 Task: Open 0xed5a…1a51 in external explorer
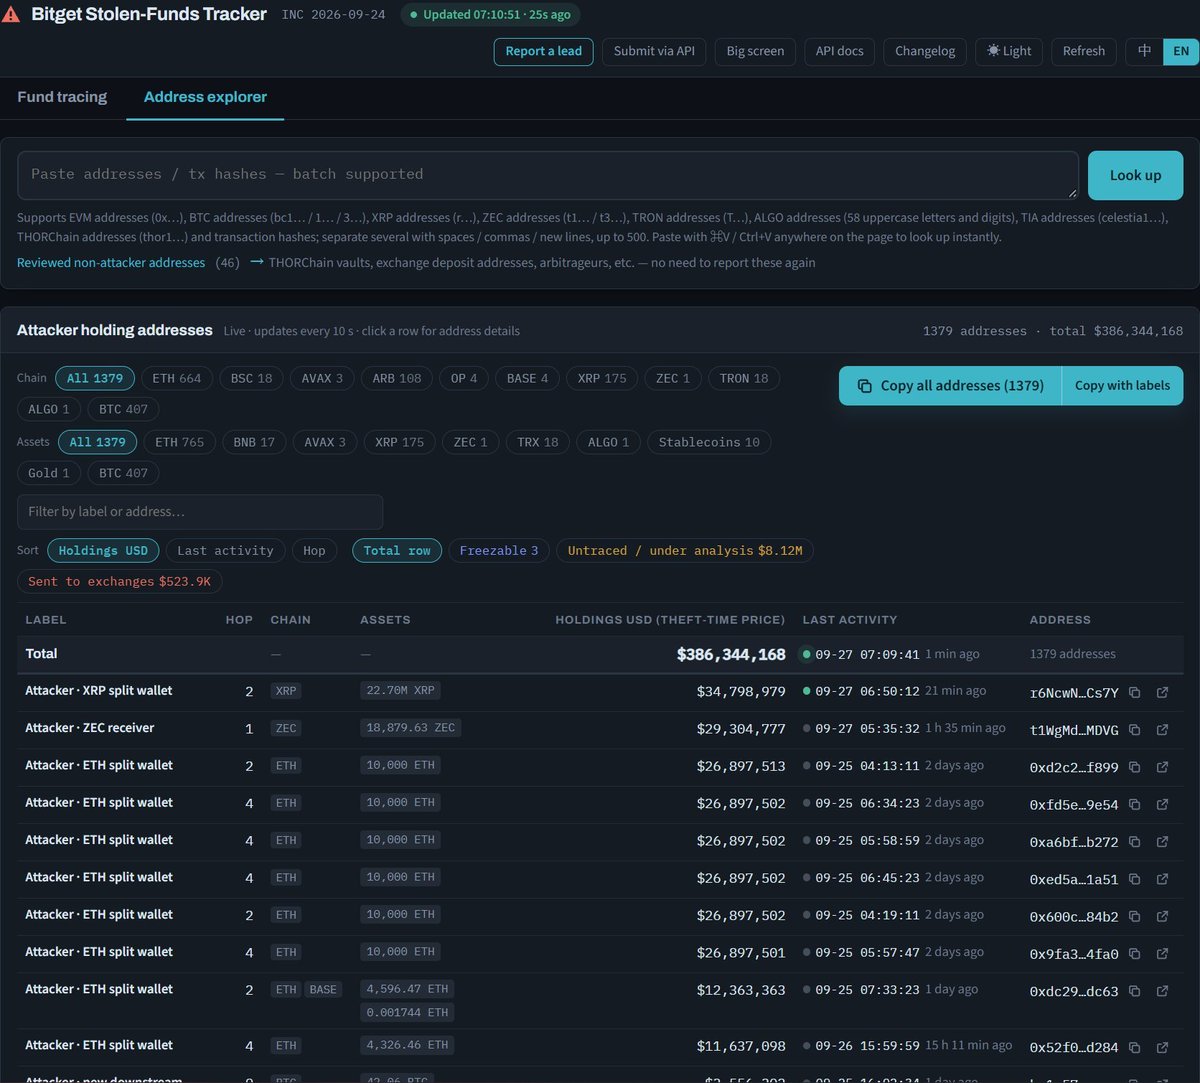point(1162,879)
